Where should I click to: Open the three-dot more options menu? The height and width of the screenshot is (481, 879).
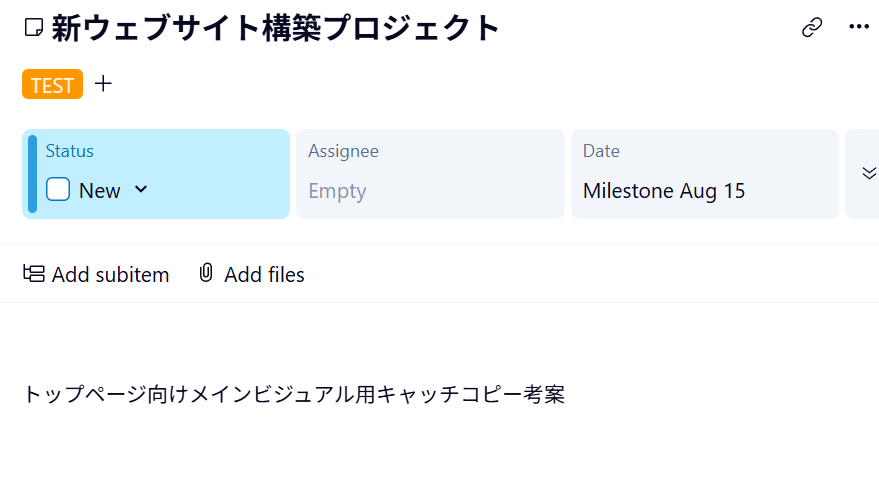click(x=859, y=28)
